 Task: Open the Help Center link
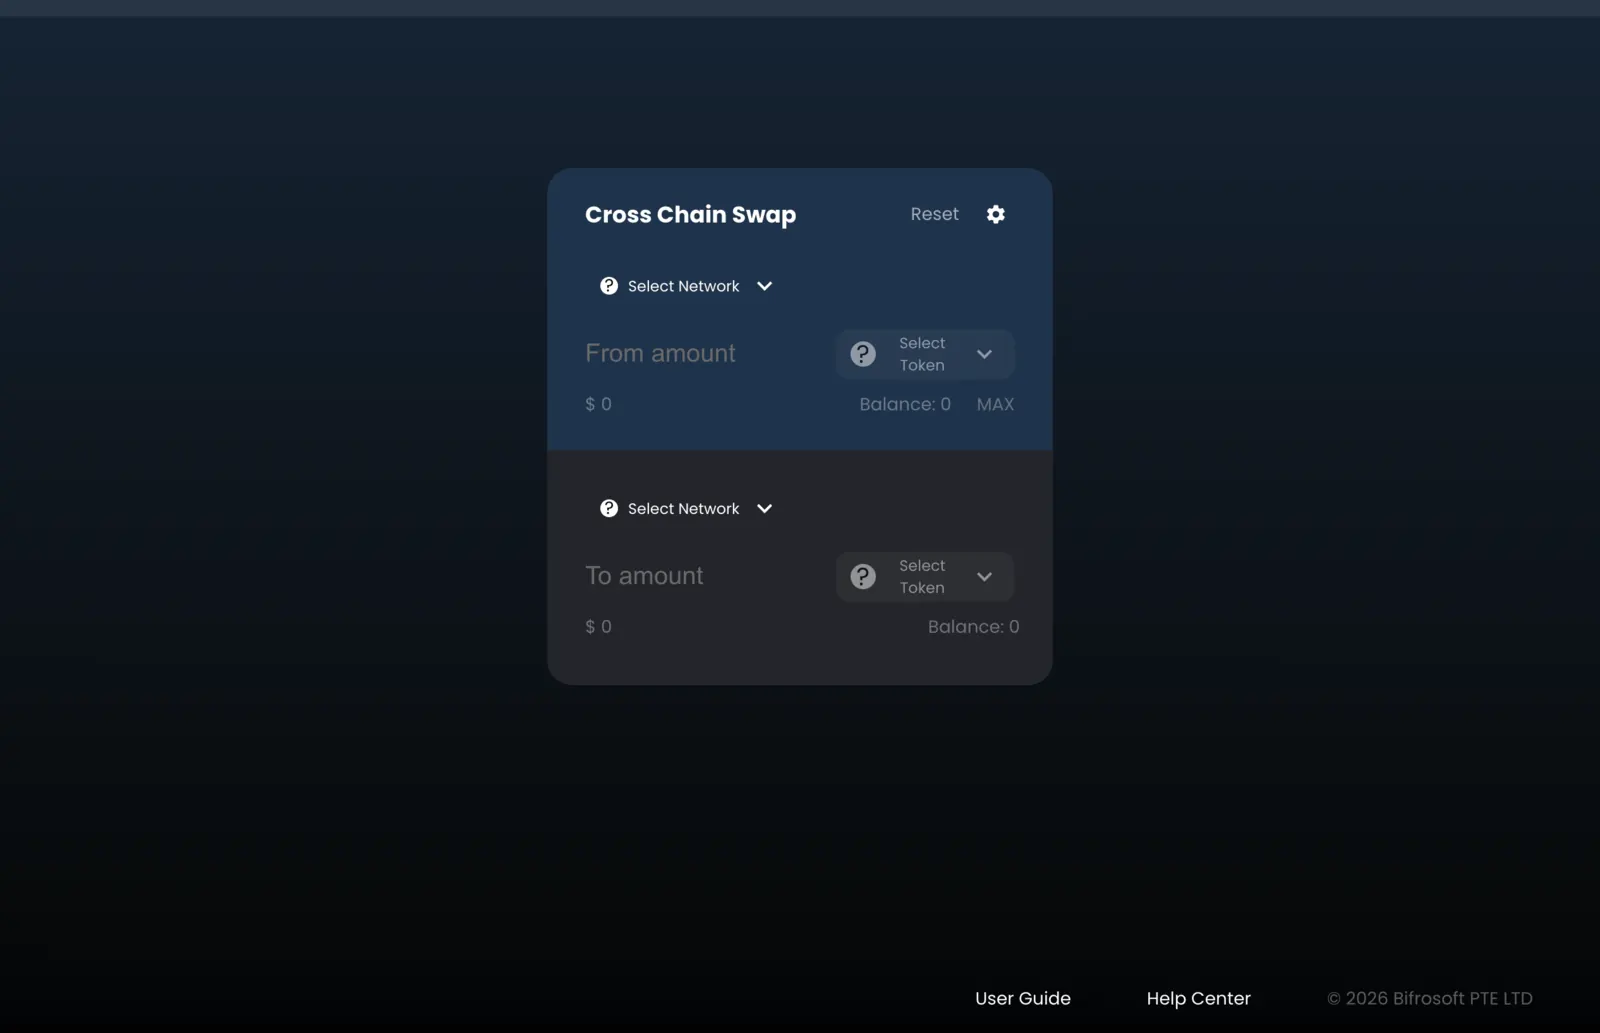coord(1198,998)
